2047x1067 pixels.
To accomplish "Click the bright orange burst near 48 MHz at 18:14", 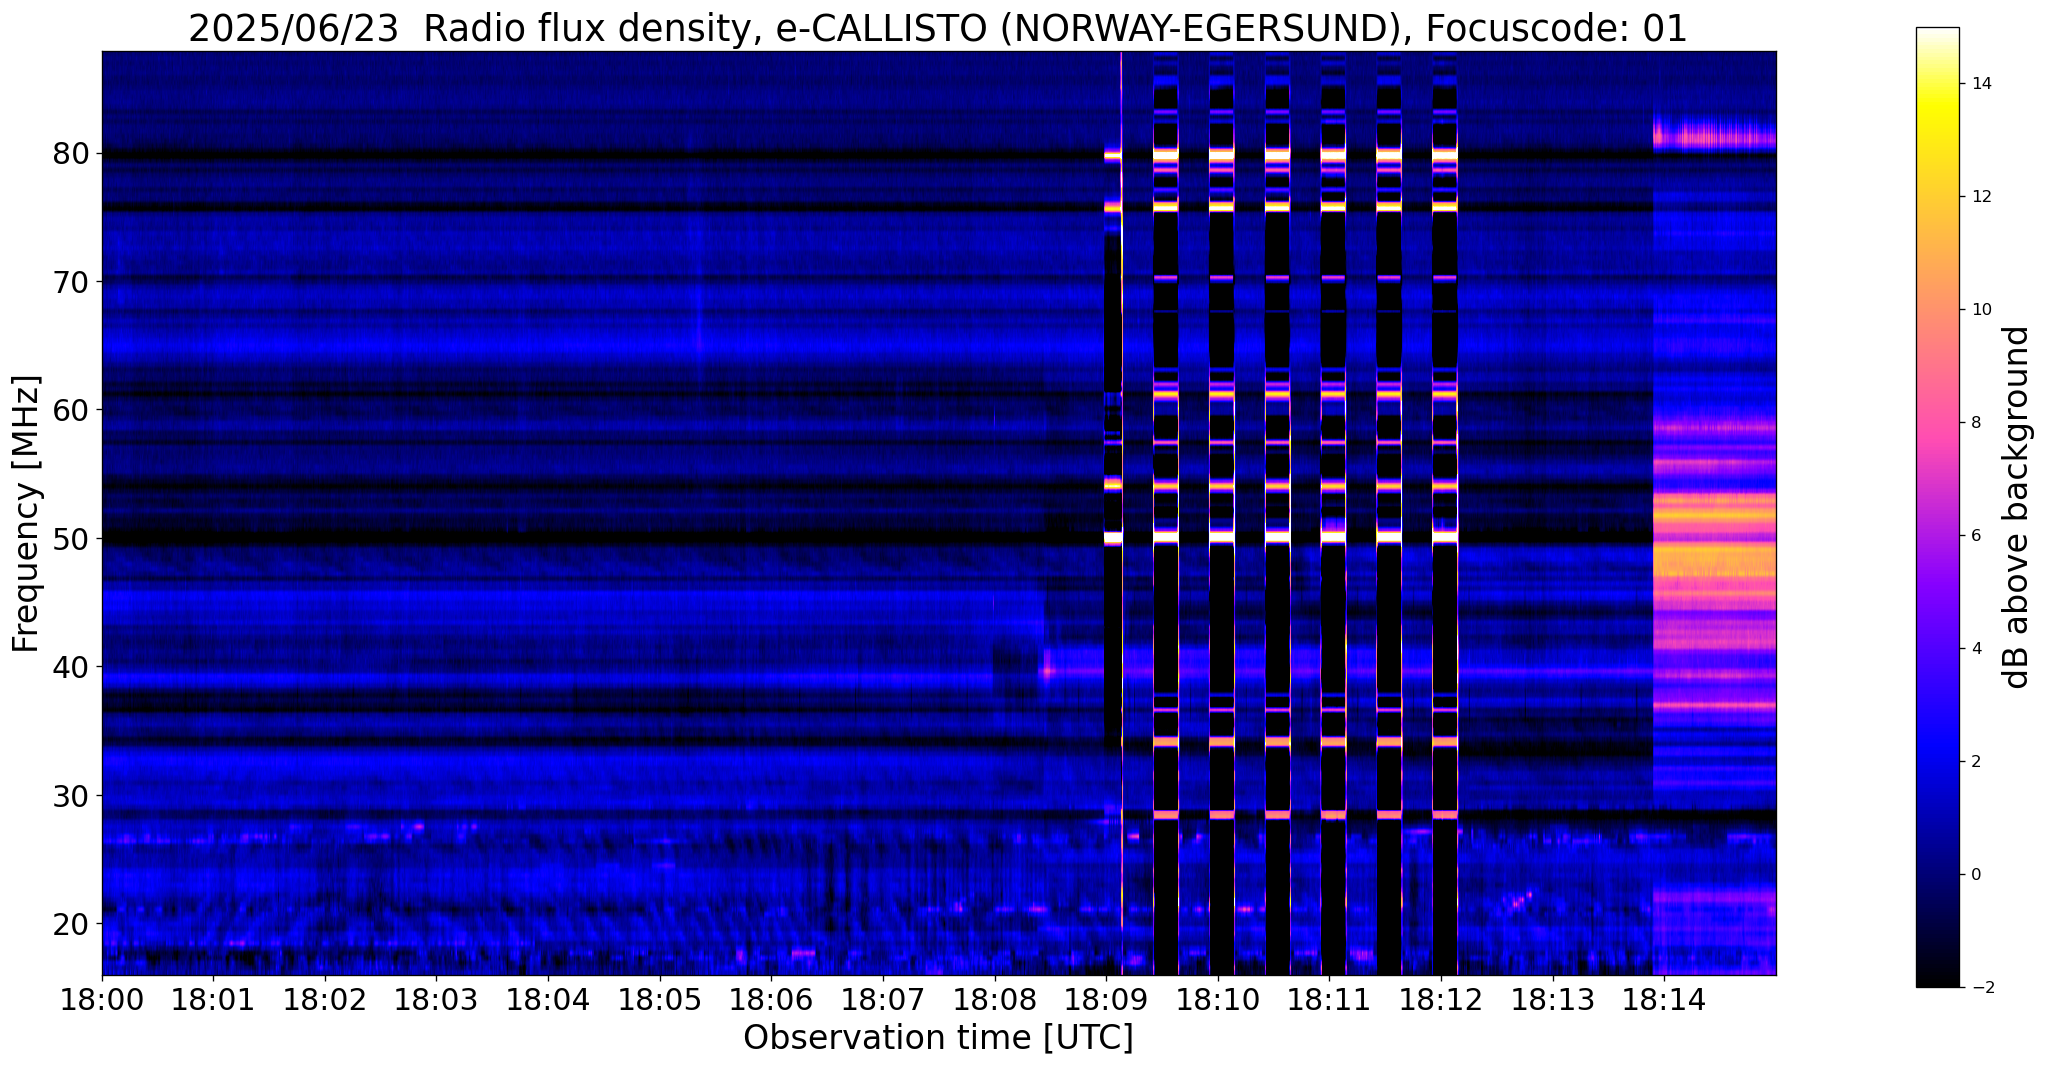I will tap(1714, 560).
